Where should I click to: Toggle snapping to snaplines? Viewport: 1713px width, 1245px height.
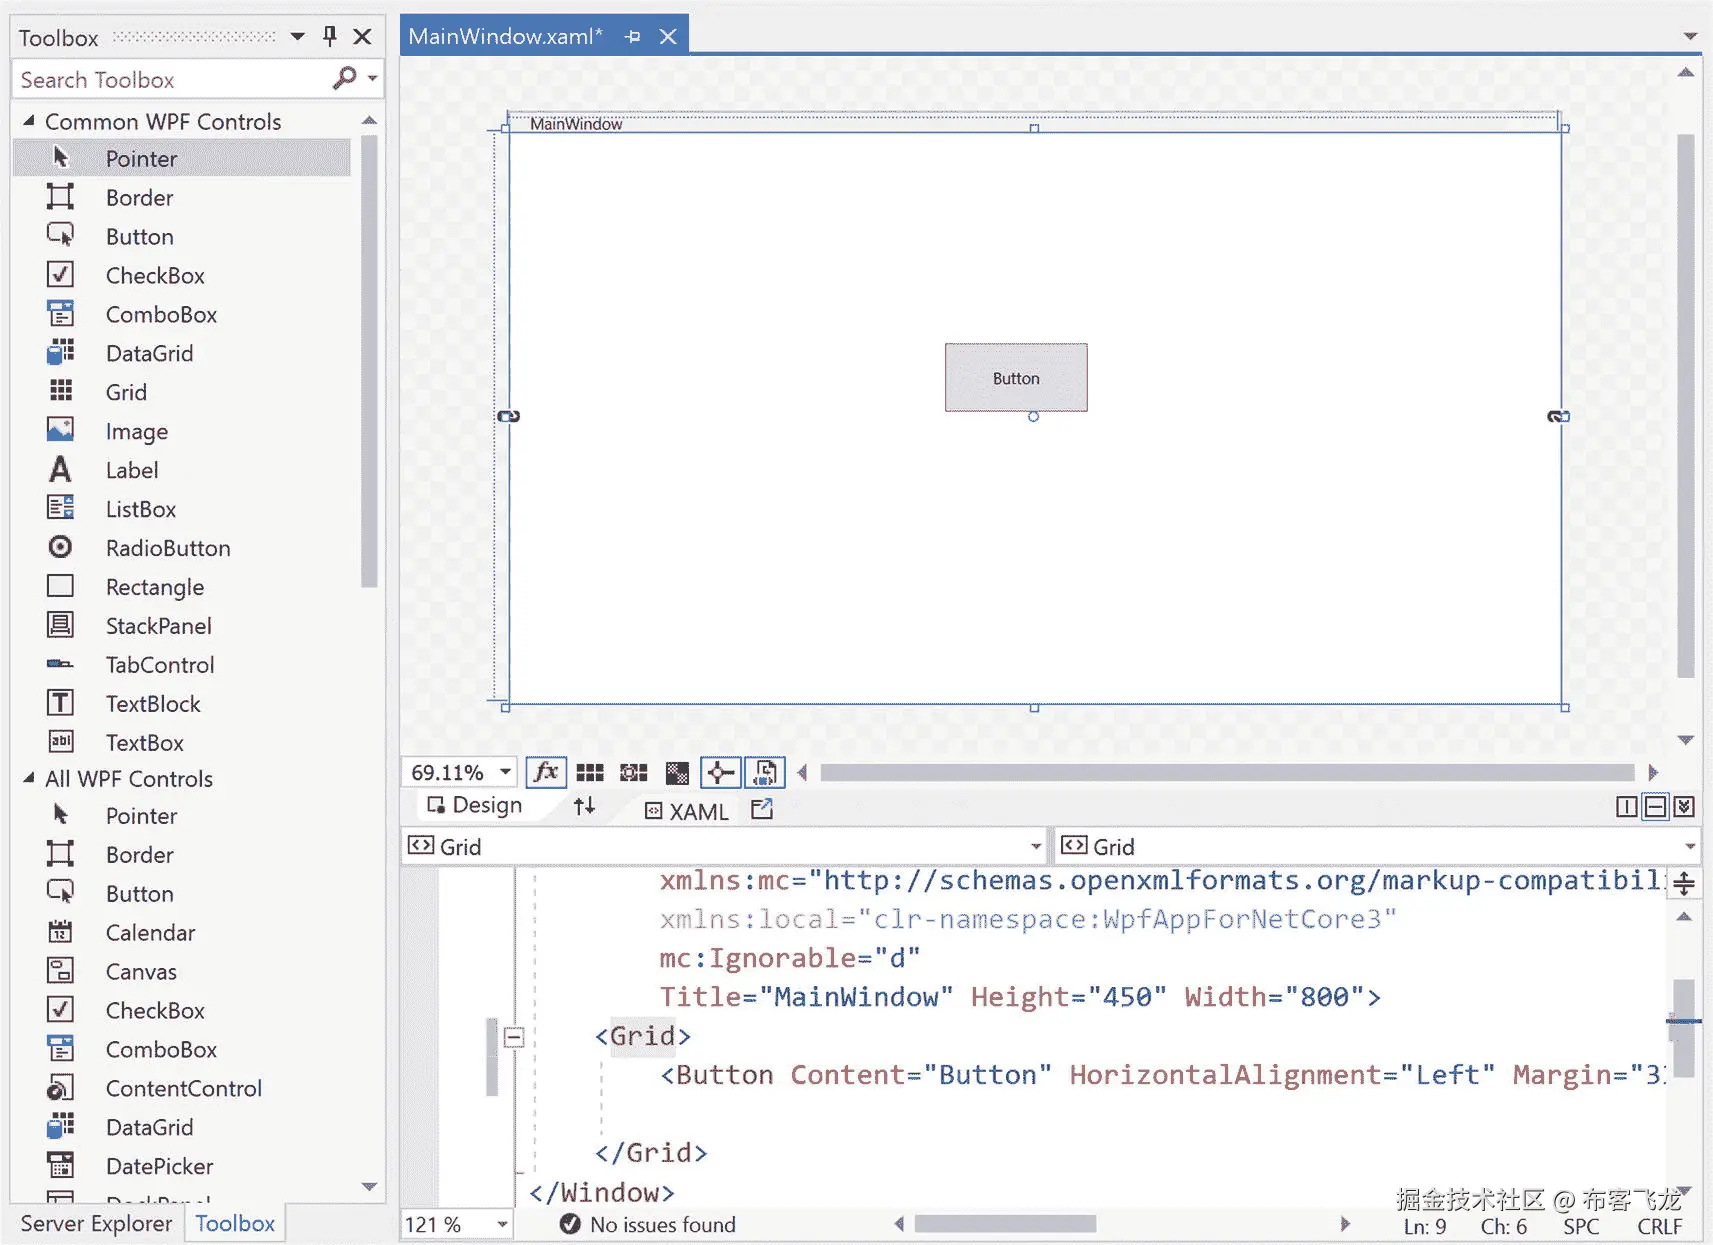coord(722,771)
